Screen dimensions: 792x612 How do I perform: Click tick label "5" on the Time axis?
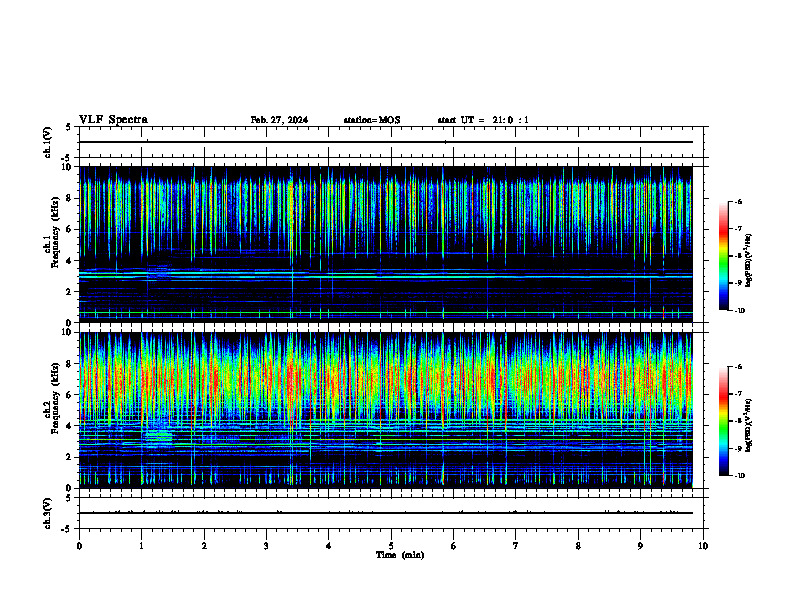[391, 546]
